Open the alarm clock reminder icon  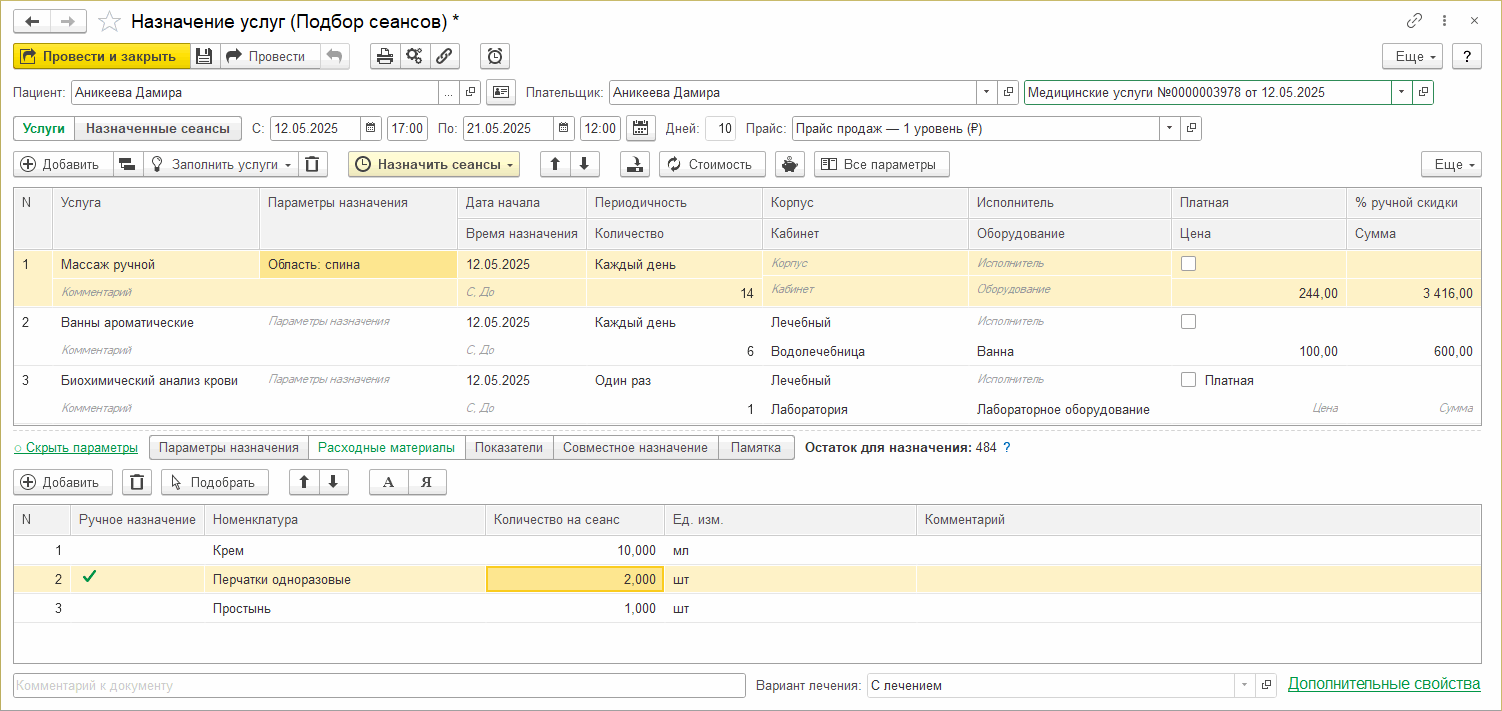[495, 56]
